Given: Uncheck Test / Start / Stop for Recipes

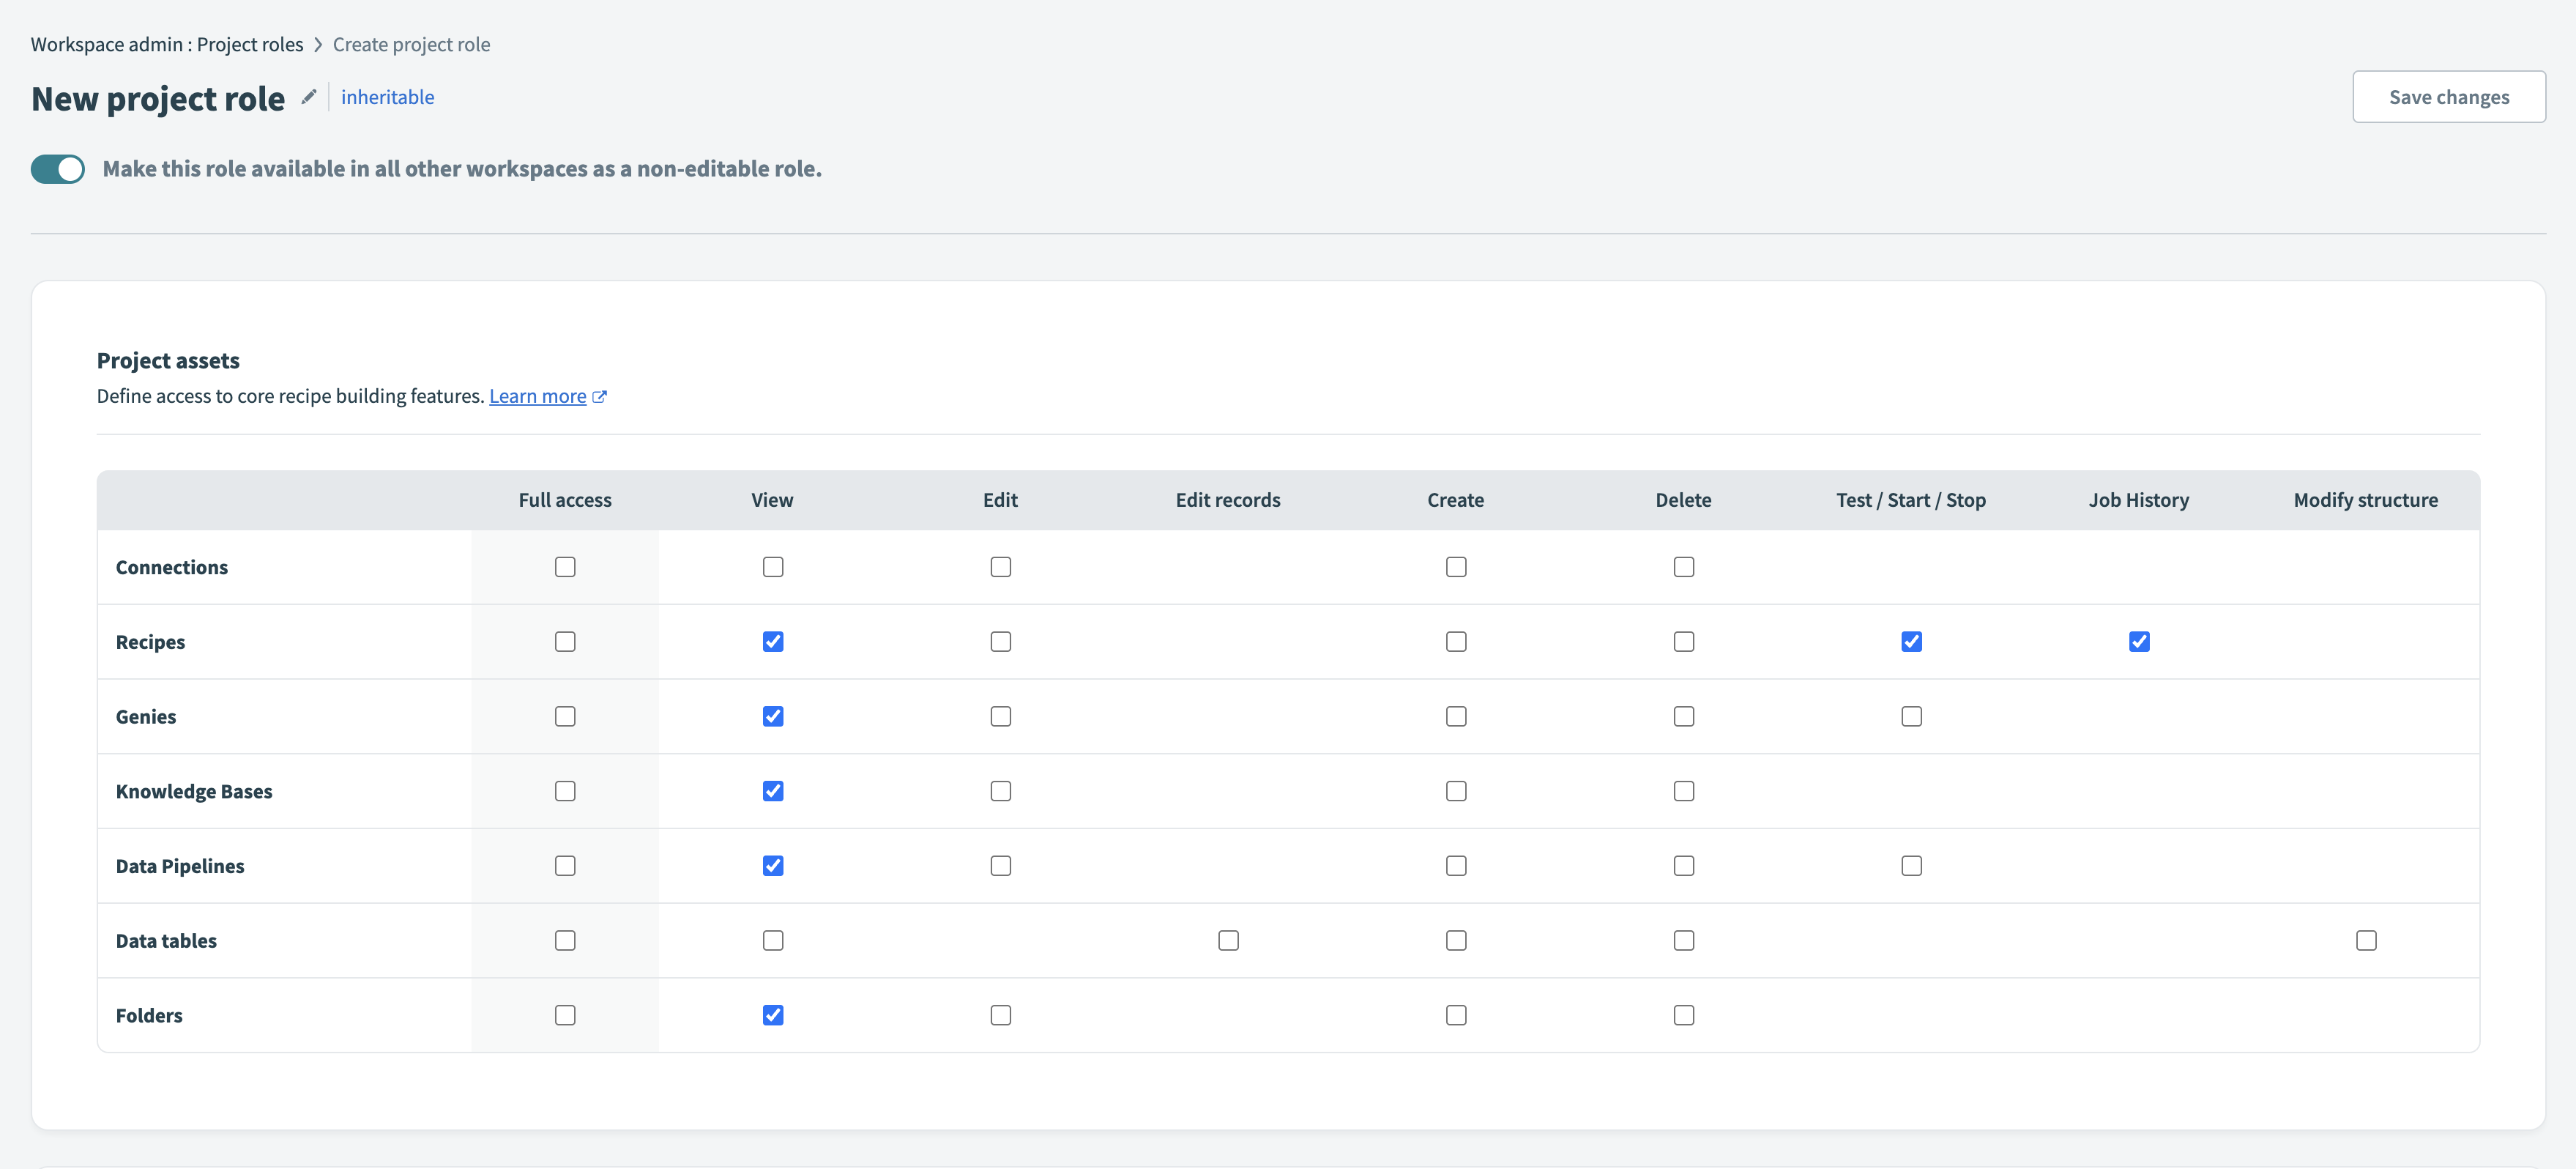Looking at the screenshot, I should pyautogui.click(x=1911, y=641).
